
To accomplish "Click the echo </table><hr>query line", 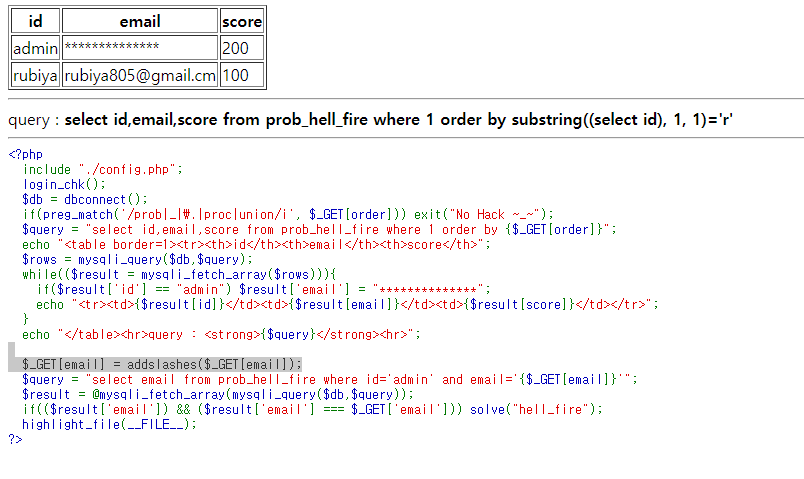I will (x=222, y=334).
